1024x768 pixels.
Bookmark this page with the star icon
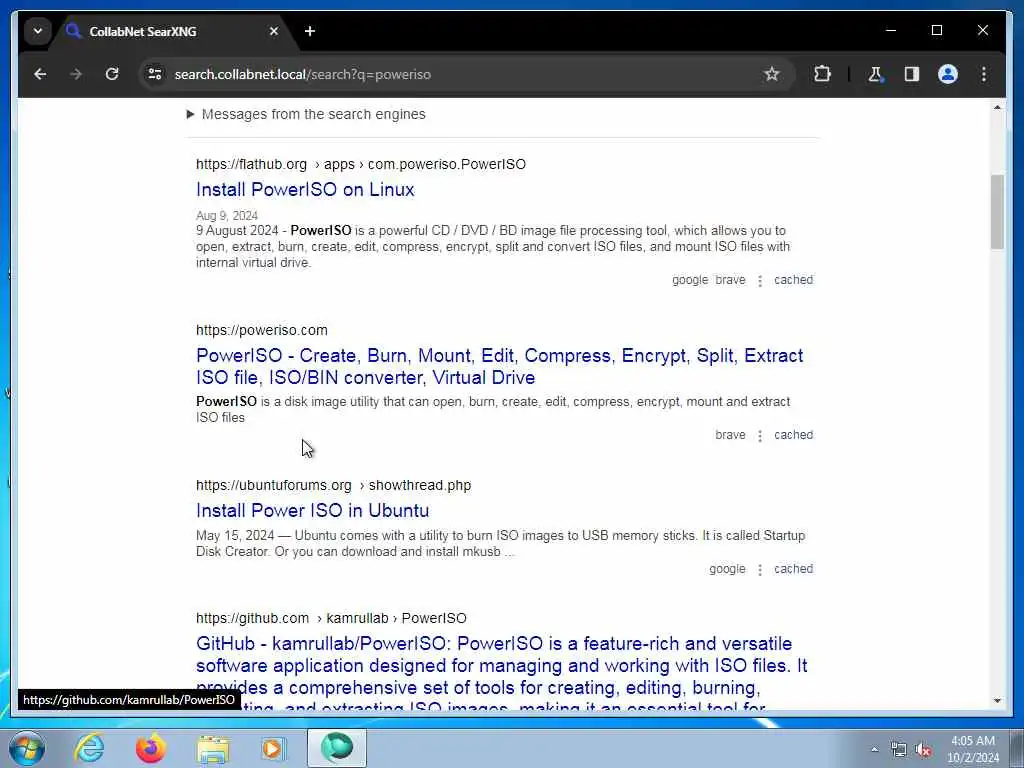point(771,74)
